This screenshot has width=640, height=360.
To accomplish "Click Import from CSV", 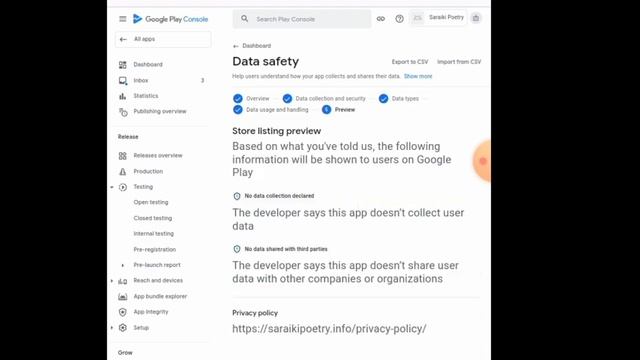I will 459,62.
